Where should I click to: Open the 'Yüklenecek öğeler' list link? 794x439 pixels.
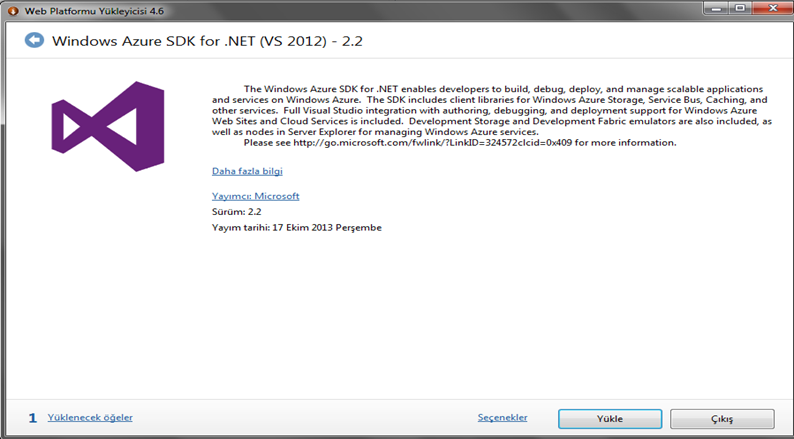[x=90, y=417]
